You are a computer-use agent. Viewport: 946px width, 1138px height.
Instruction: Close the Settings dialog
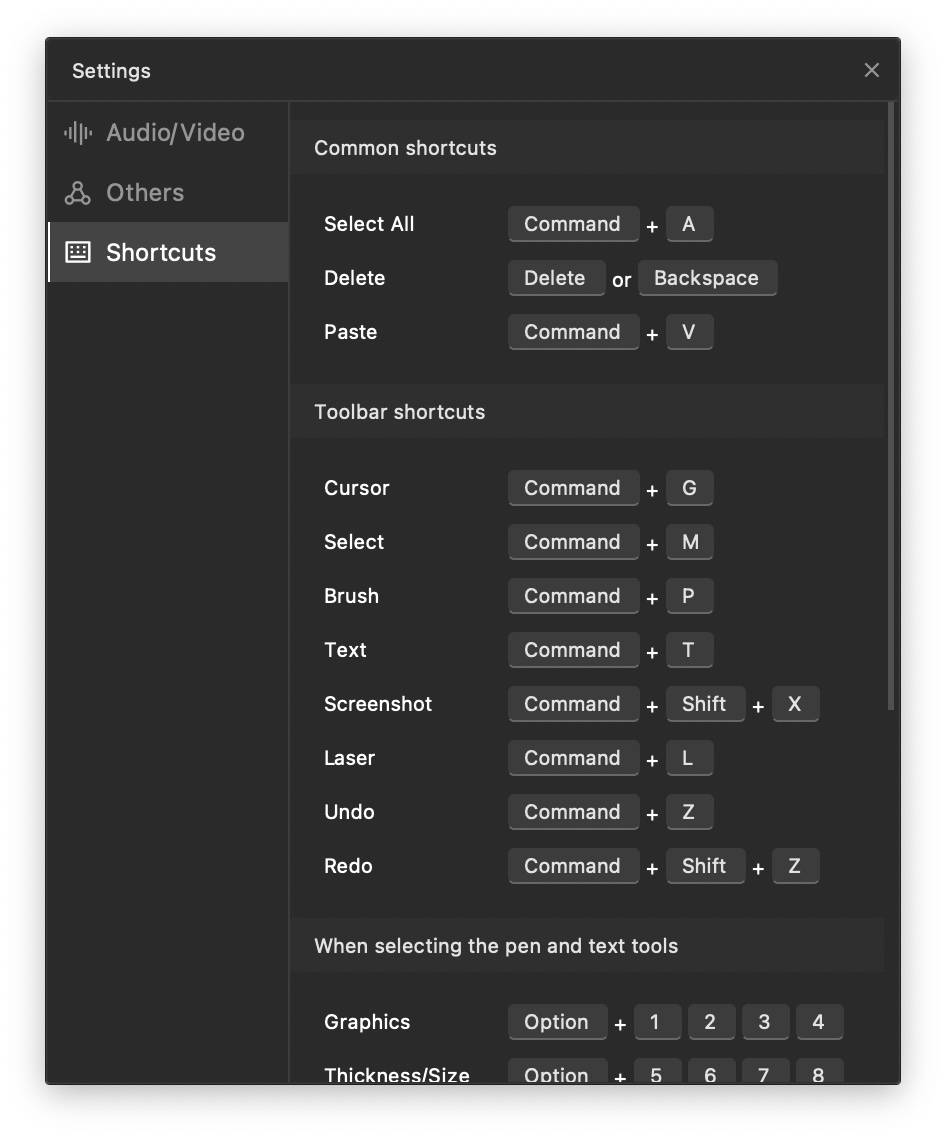pos(872,70)
